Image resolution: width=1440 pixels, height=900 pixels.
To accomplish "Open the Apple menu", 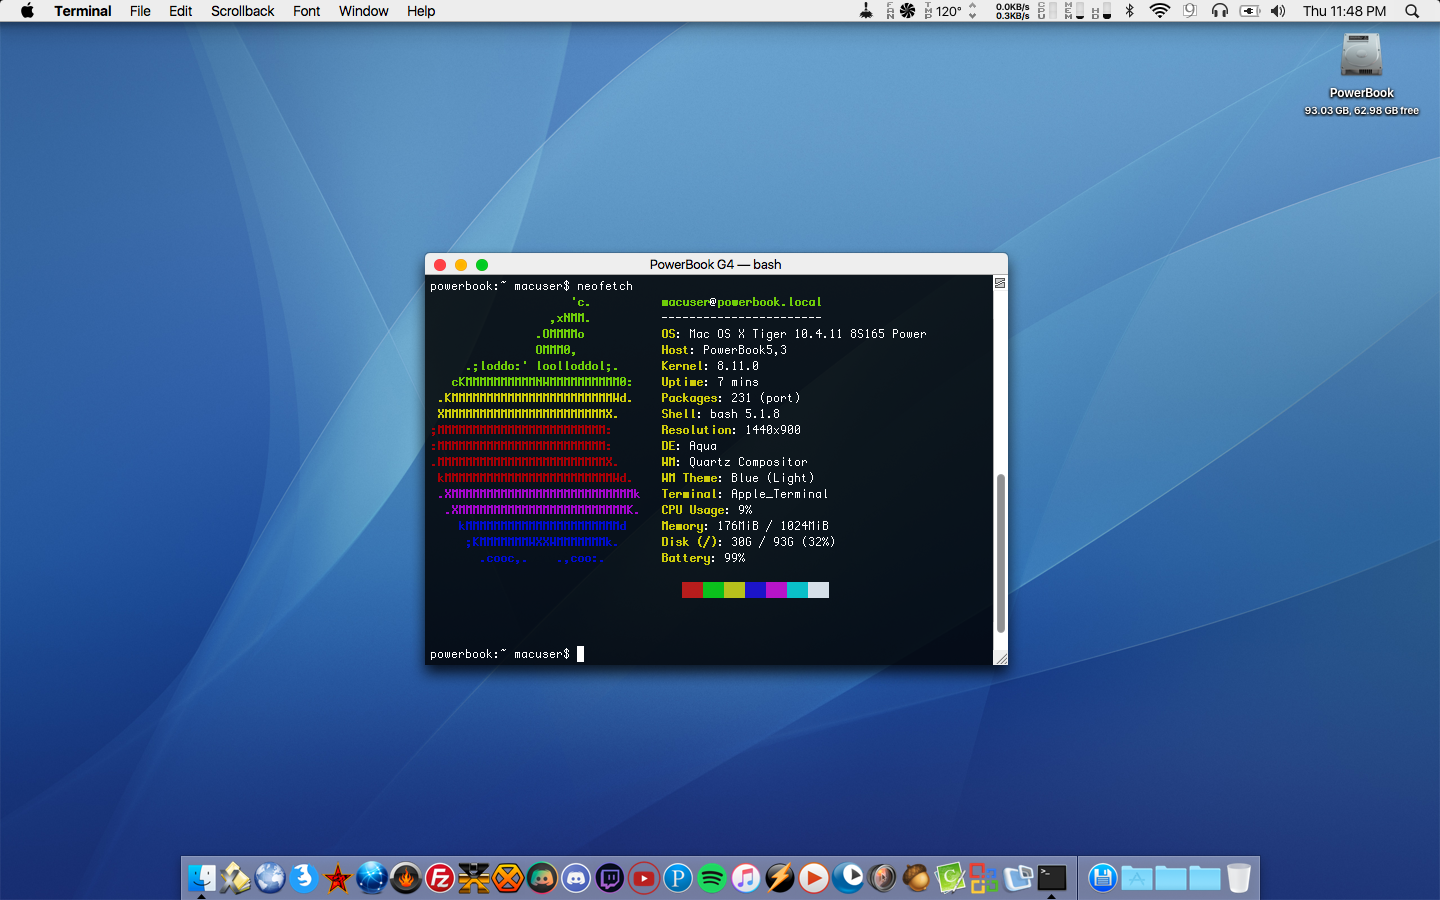I will [27, 11].
